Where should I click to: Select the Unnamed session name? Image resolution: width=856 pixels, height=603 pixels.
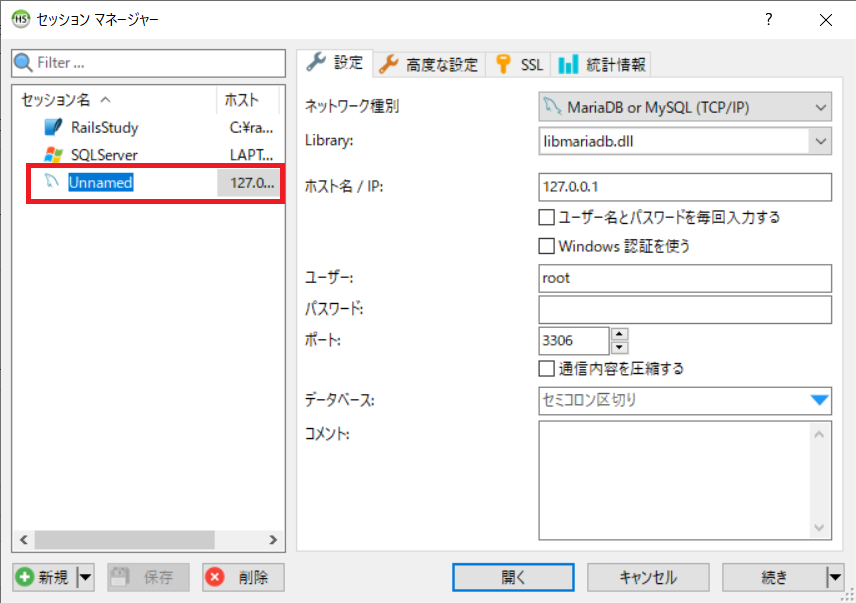(x=100, y=182)
